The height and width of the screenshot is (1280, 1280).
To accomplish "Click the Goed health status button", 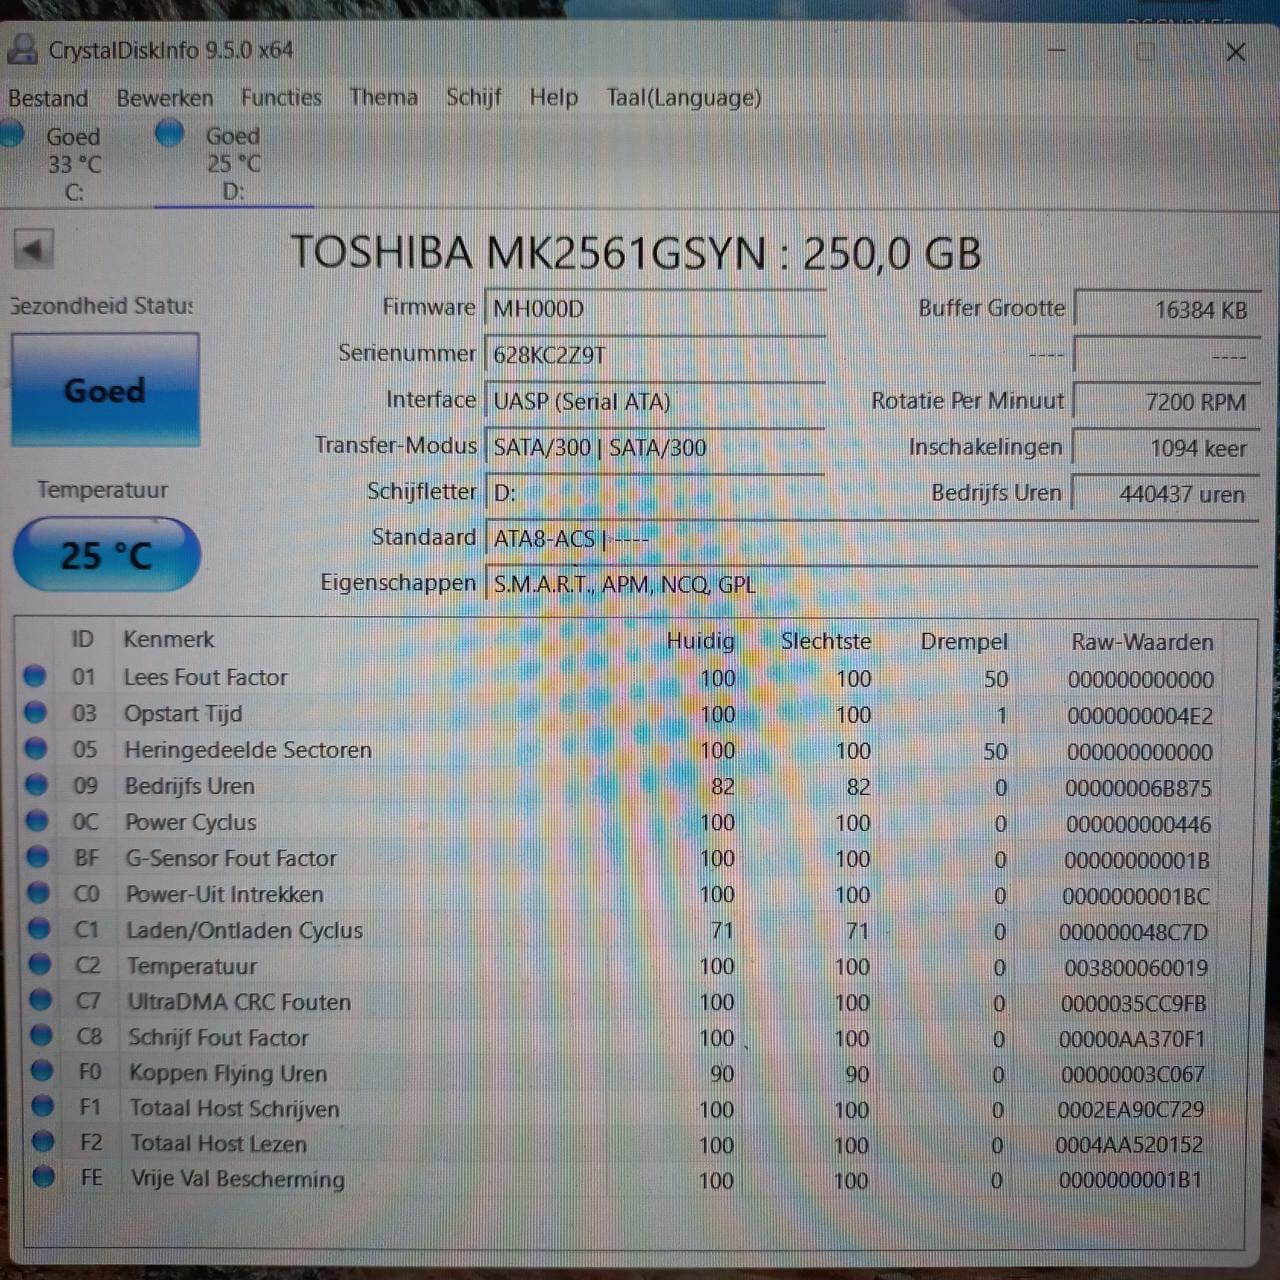I will (x=105, y=389).
